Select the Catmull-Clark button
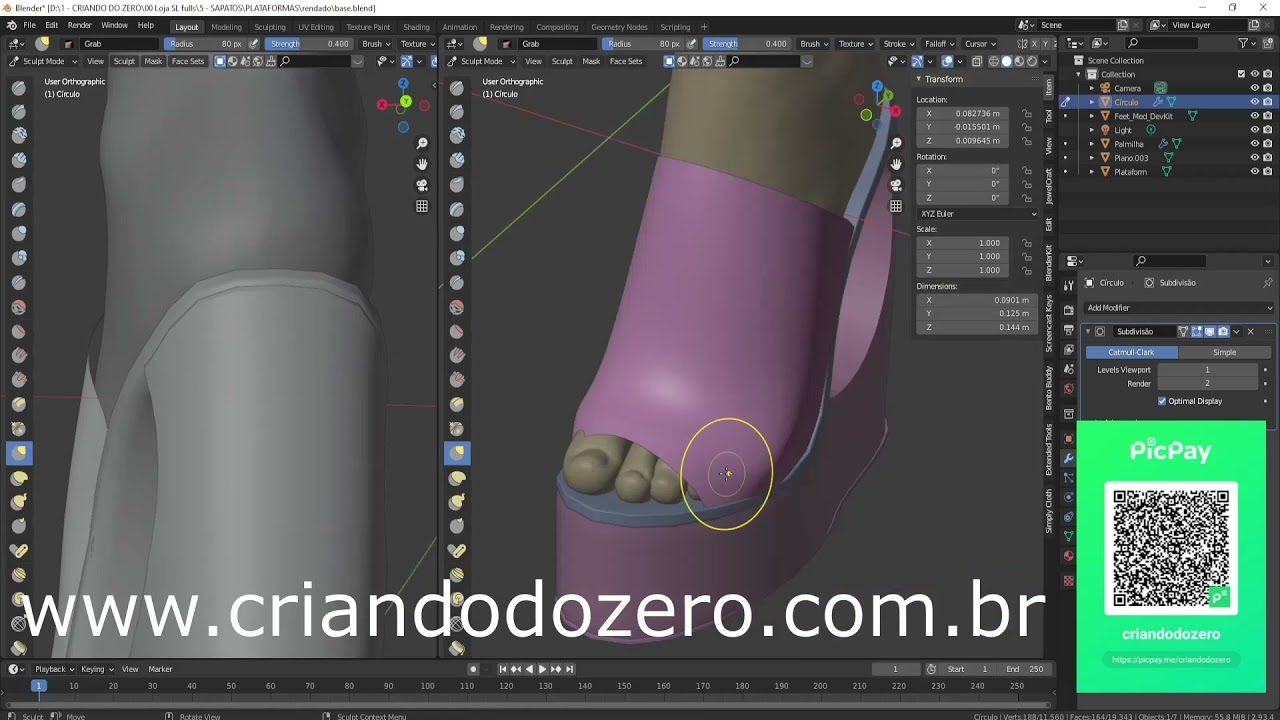The image size is (1280, 720). coord(1131,352)
